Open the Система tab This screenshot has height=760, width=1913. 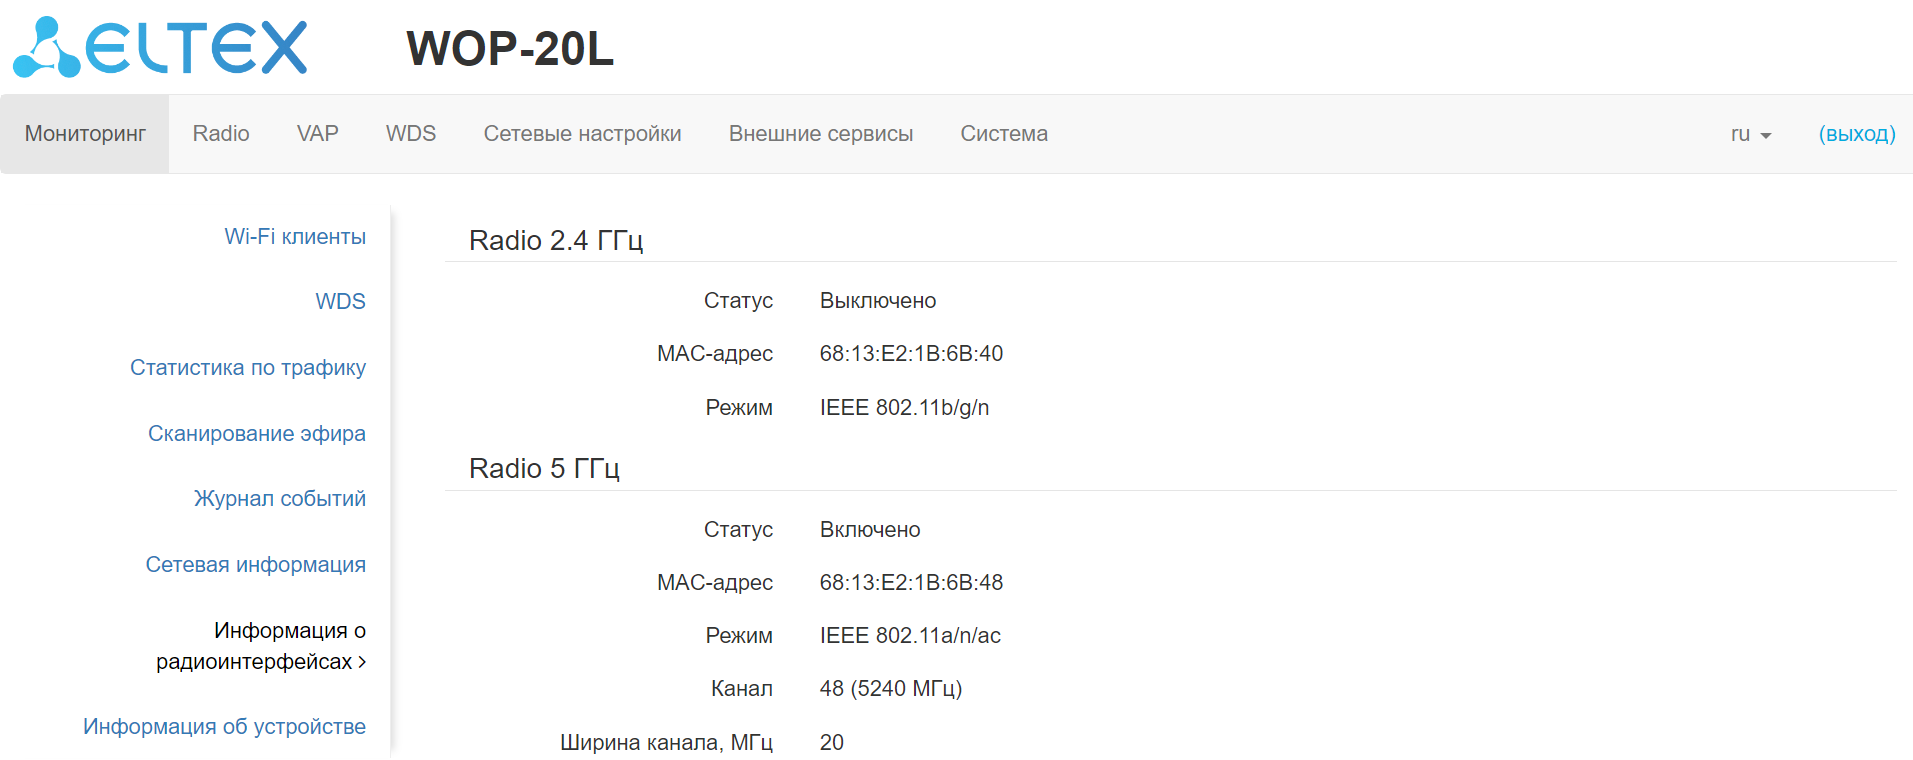click(x=1004, y=134)
